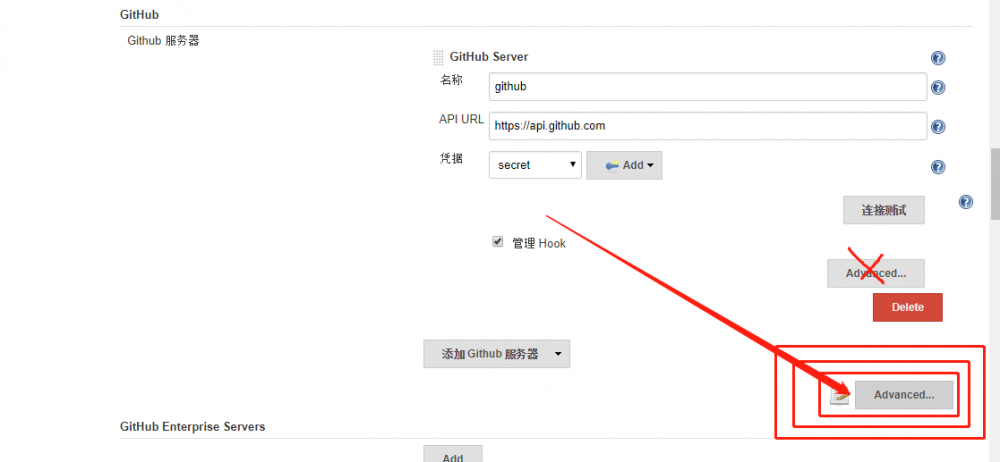Click the API URL label

[461, 119]
